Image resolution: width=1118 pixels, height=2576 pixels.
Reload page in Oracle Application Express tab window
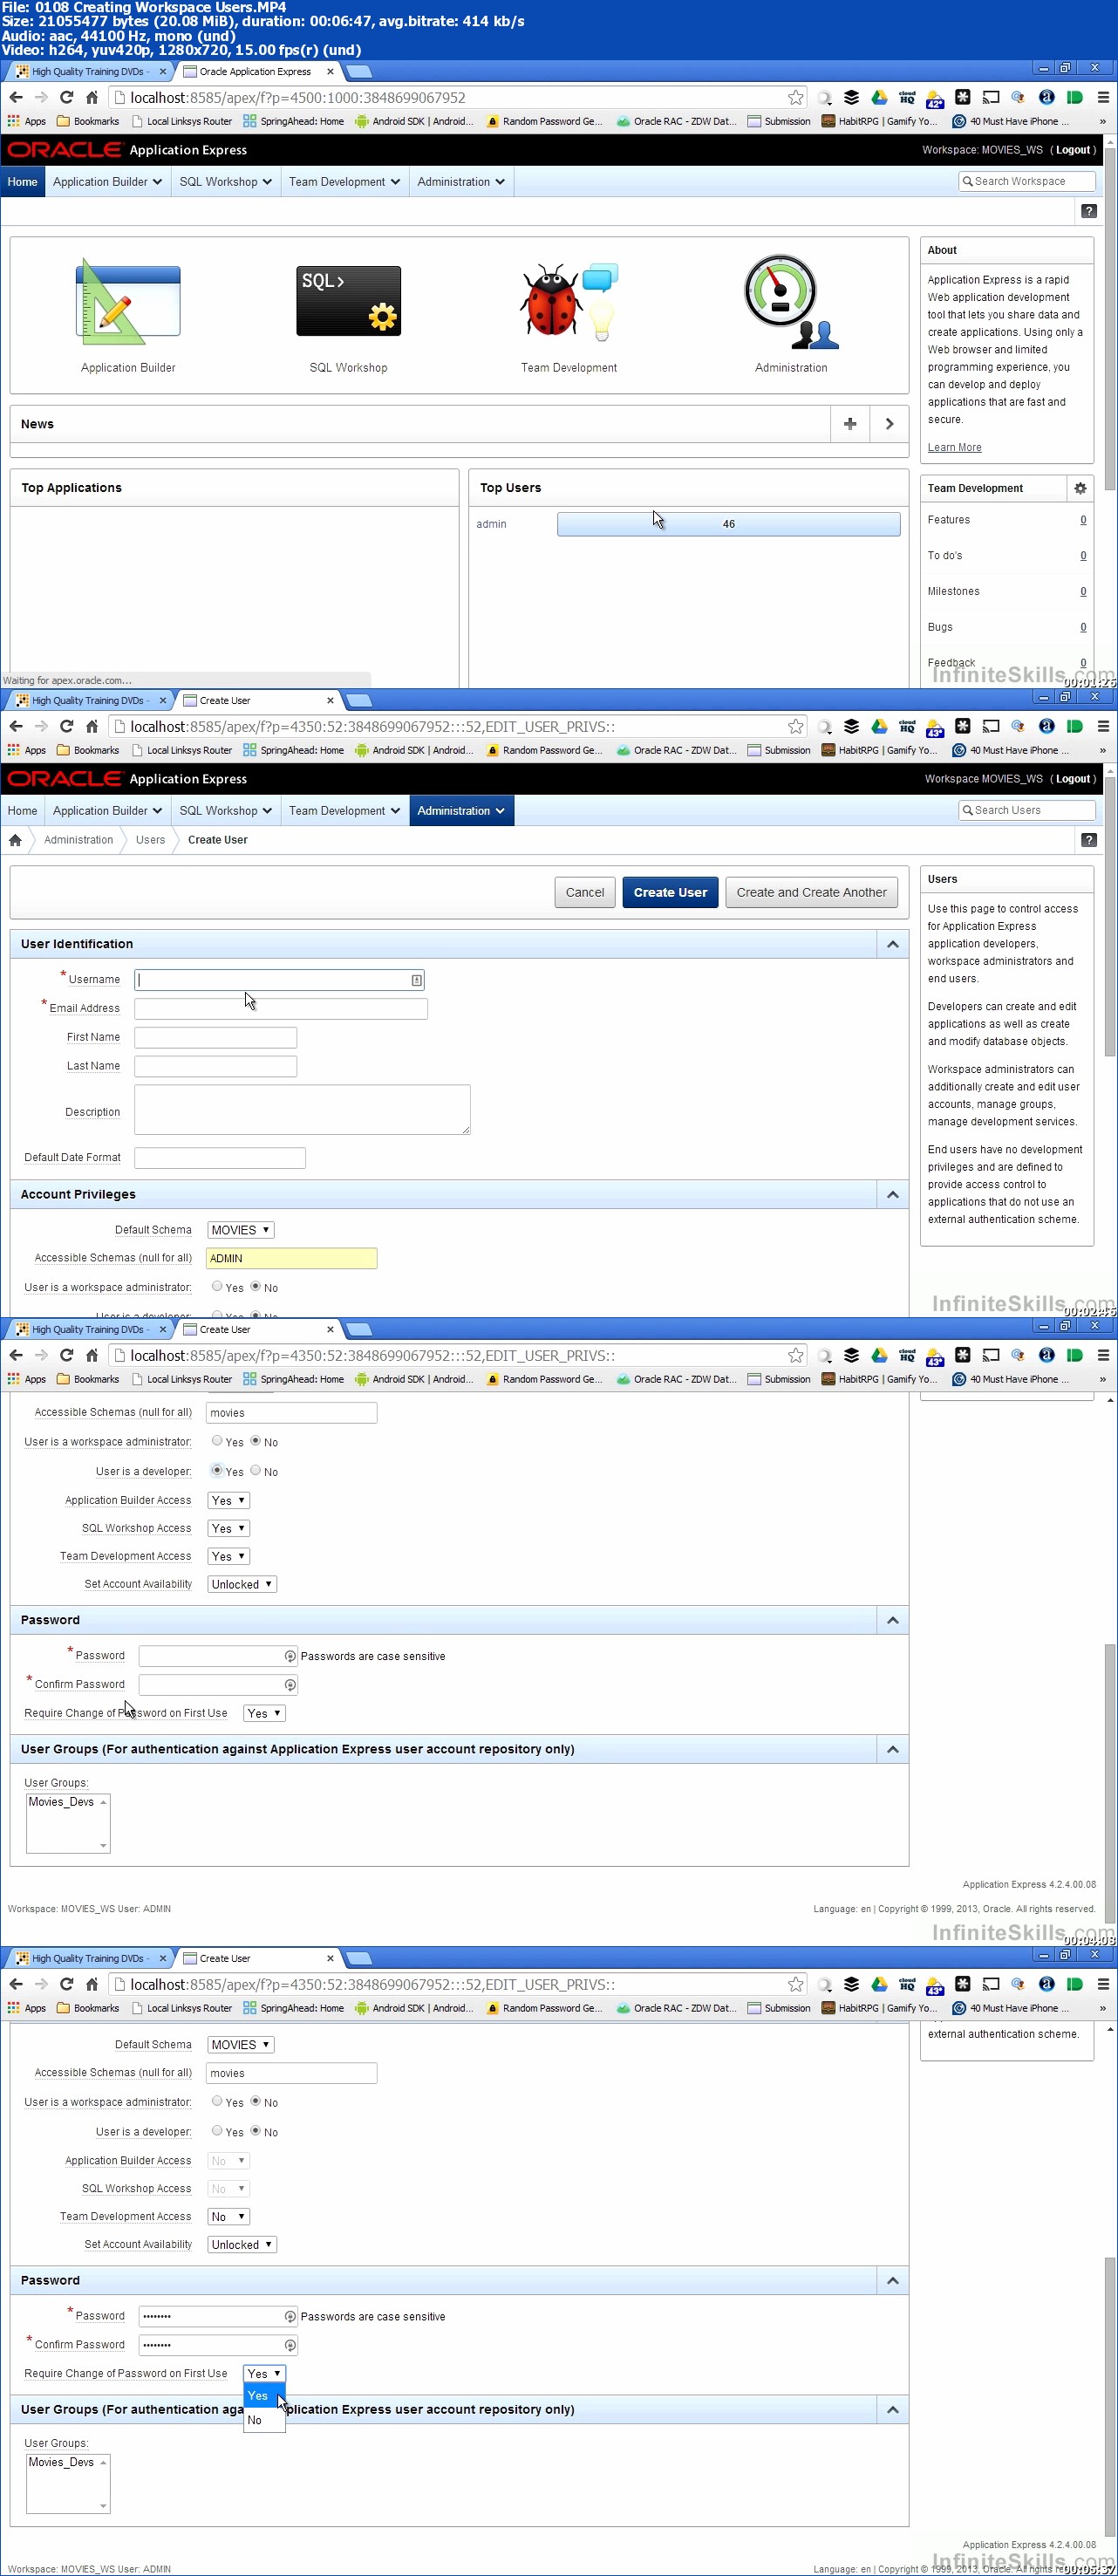point(66,97)
